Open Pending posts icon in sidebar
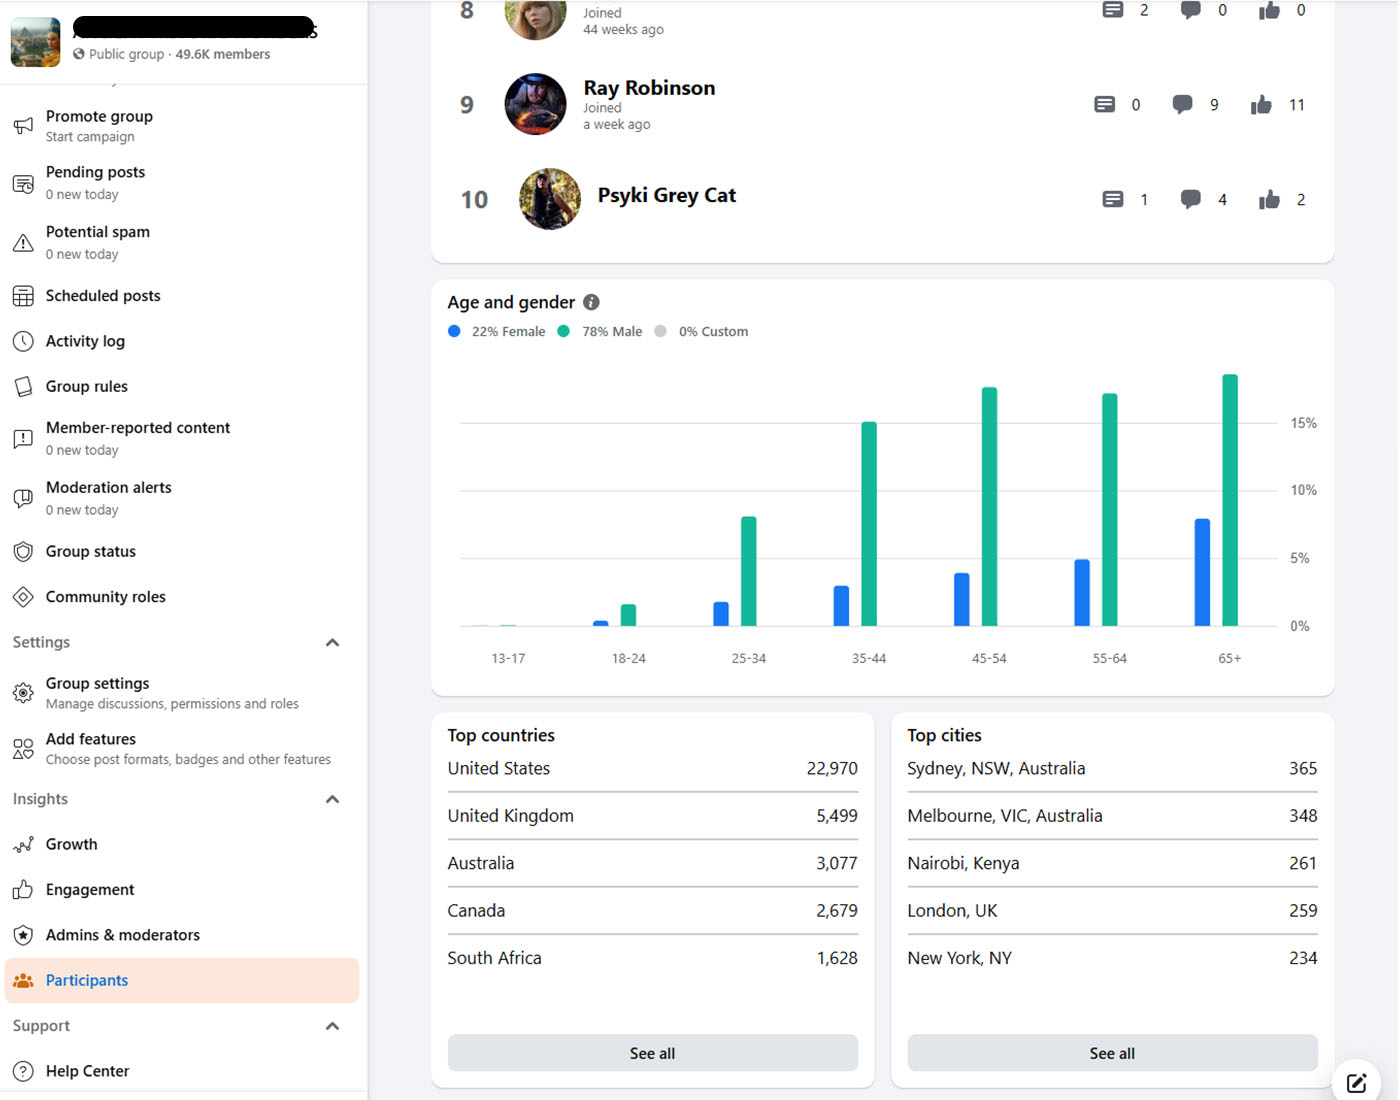Image resolution: width=1400 pixels, height=1100 pixels. click(23, 184)
